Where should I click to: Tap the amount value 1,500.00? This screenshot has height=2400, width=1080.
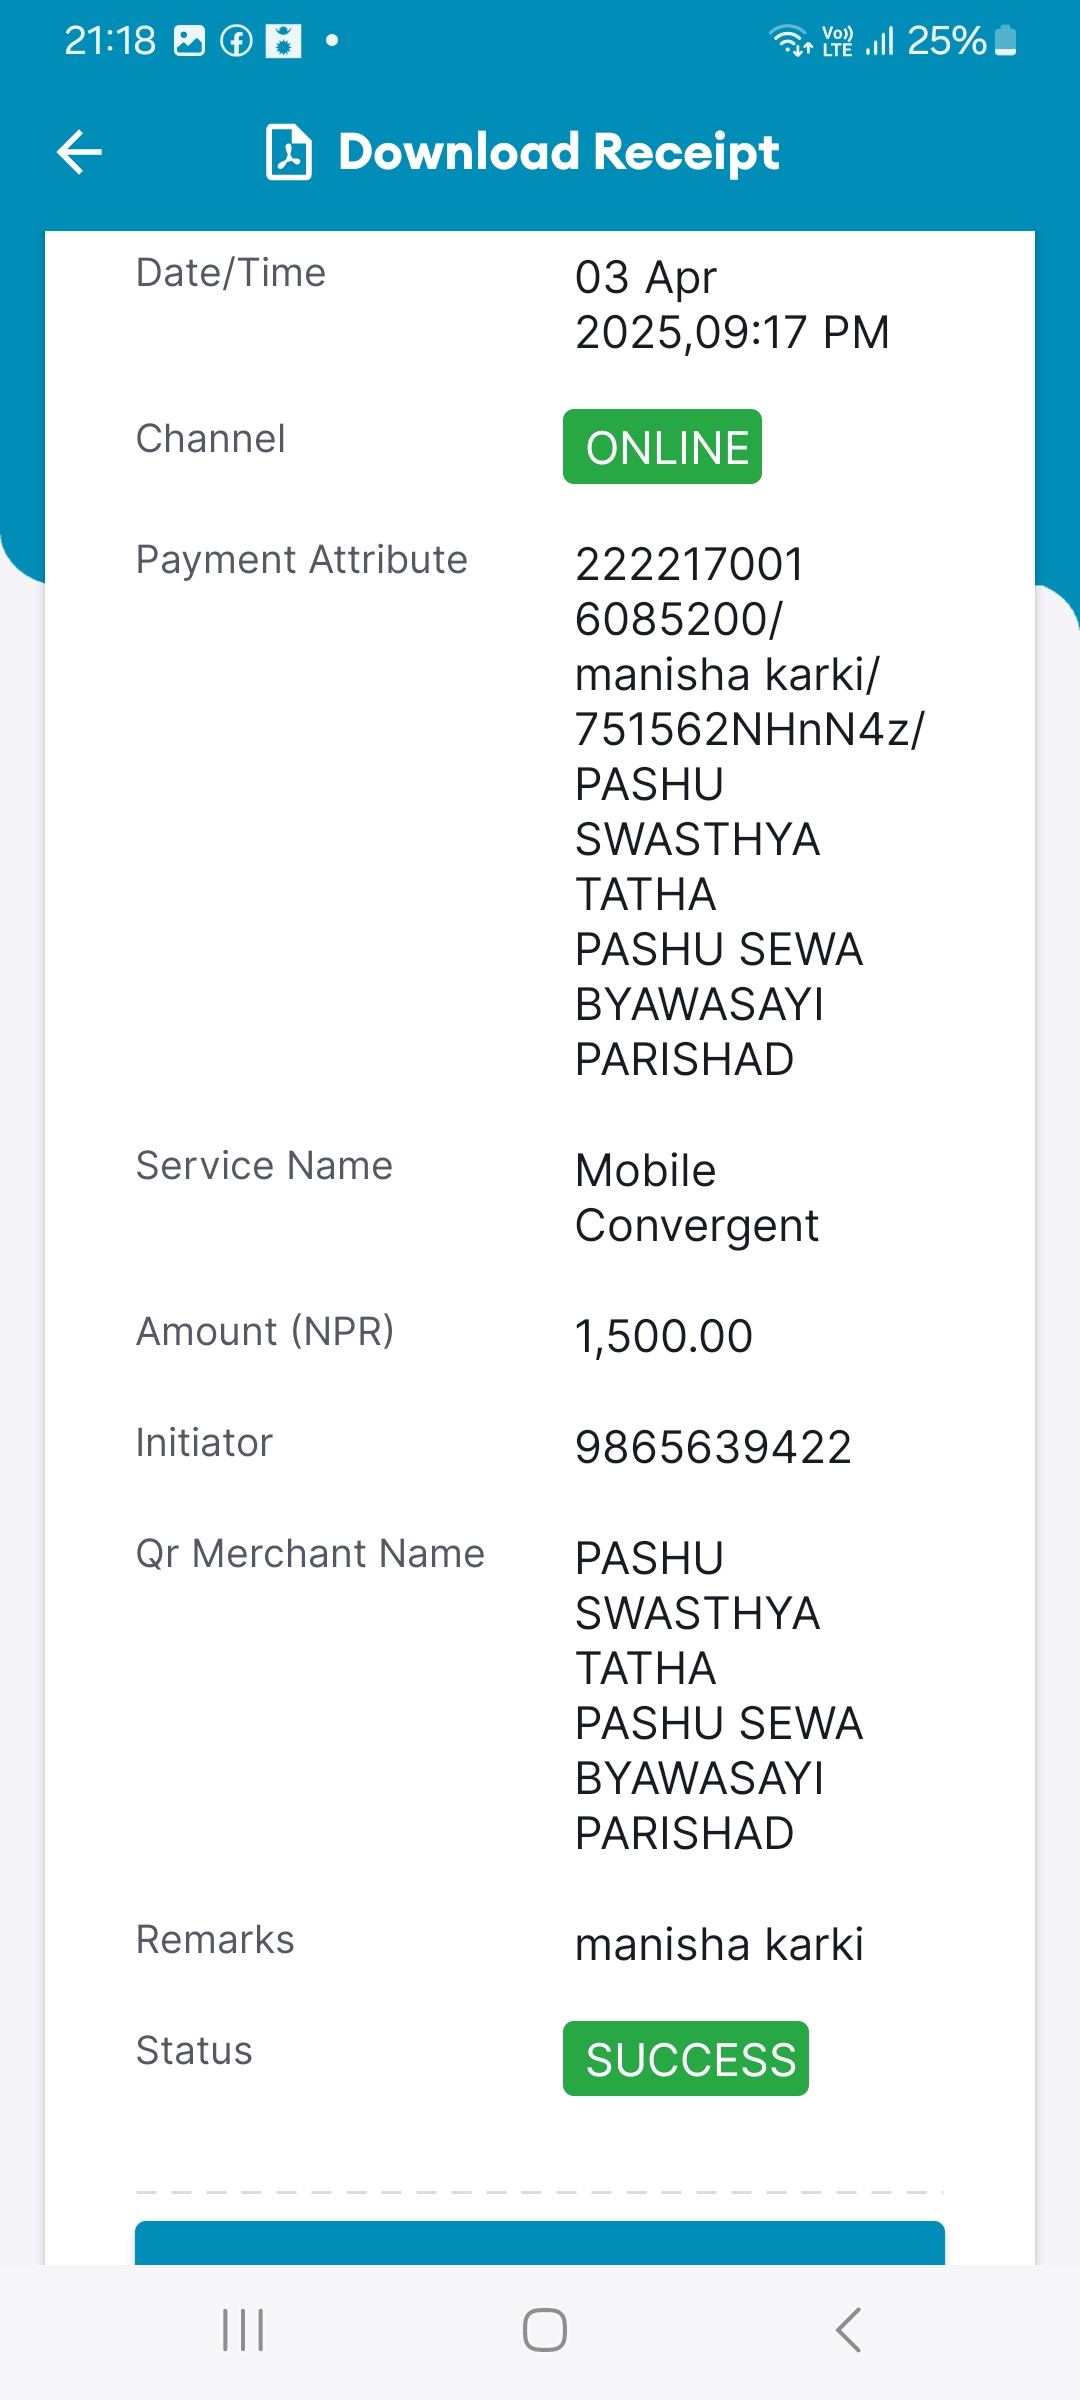tap(664, 1336)
